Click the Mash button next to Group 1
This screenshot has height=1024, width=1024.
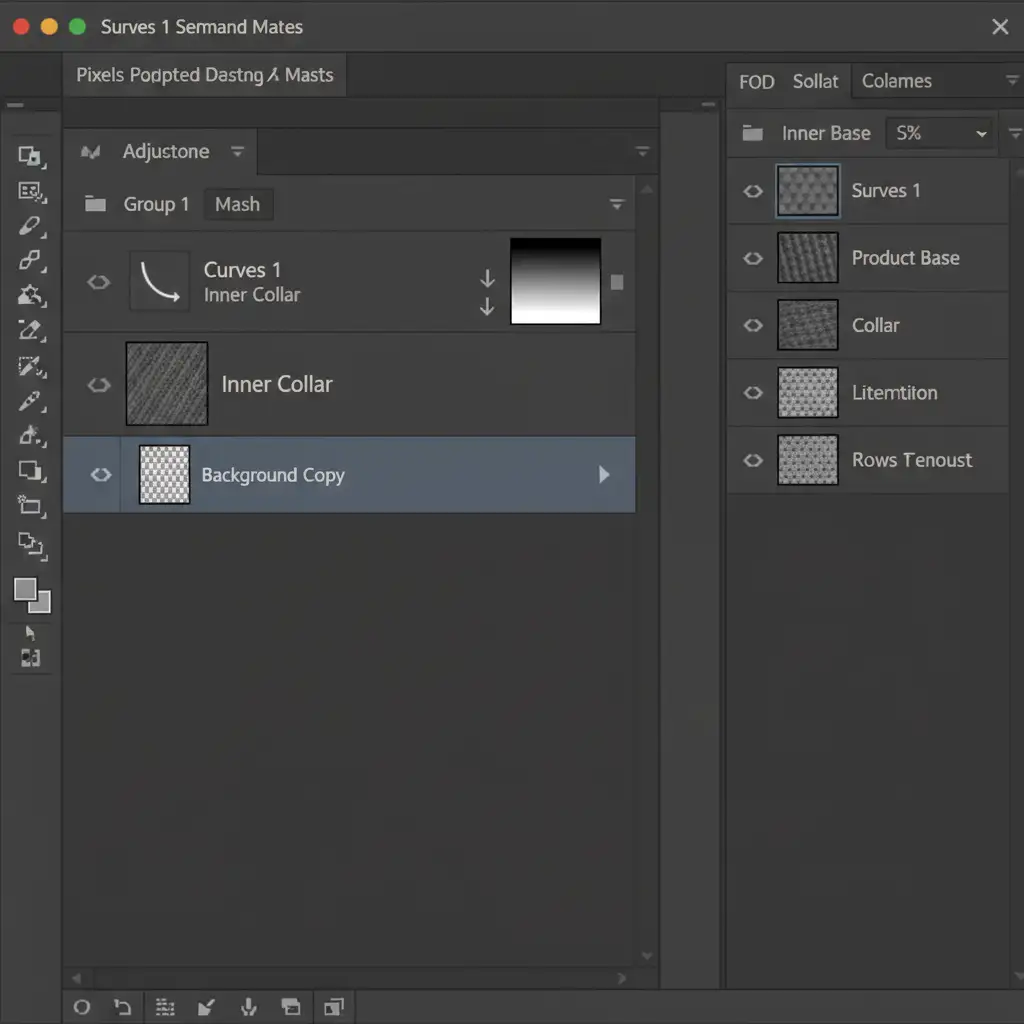[237, 204]
